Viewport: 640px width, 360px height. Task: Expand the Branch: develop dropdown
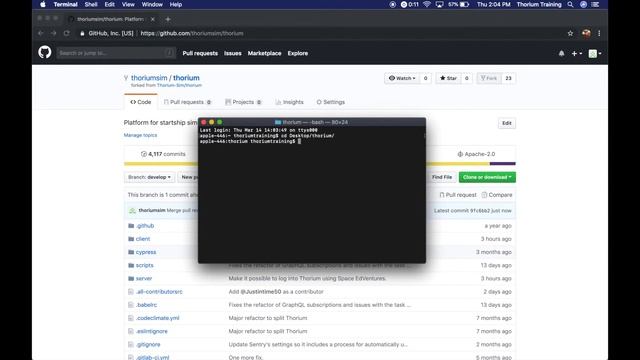pos(149,177)
